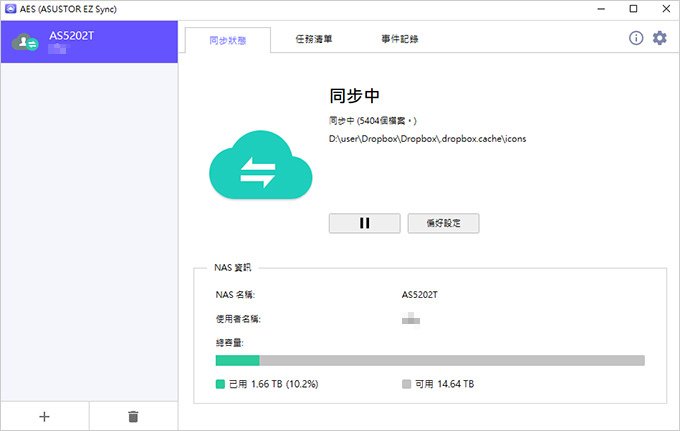
Task: Switch to the 事件記錄 tab
Action: (399, 39)
